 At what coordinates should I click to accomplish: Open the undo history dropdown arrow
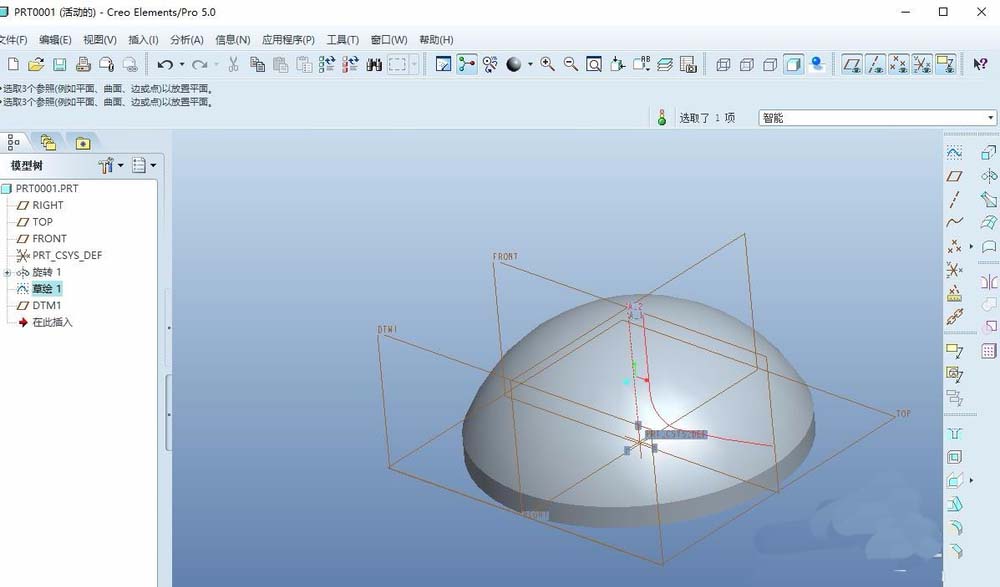(x=182, y=64)
